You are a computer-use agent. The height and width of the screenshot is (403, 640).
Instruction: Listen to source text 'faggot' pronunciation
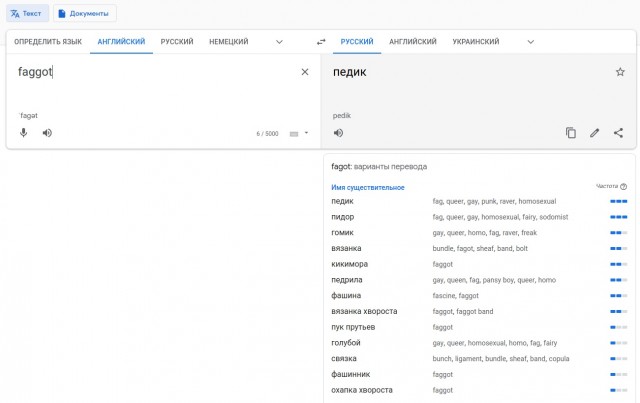47,133
